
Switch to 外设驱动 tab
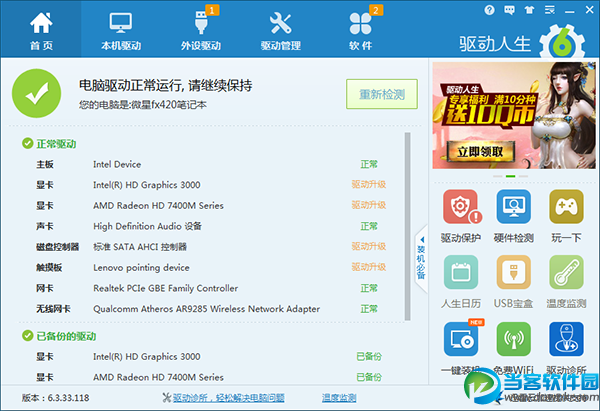pyautogui.click(x=201, y=31)
